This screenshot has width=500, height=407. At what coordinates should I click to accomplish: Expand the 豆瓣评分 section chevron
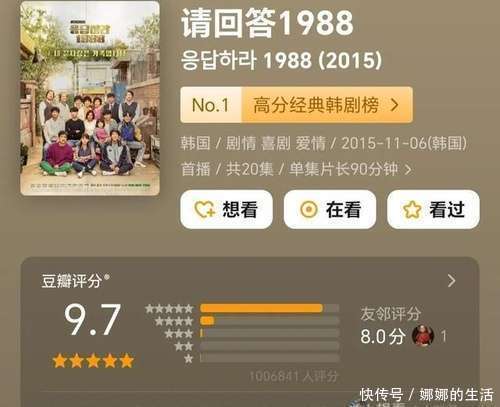(x=451, y=281)
